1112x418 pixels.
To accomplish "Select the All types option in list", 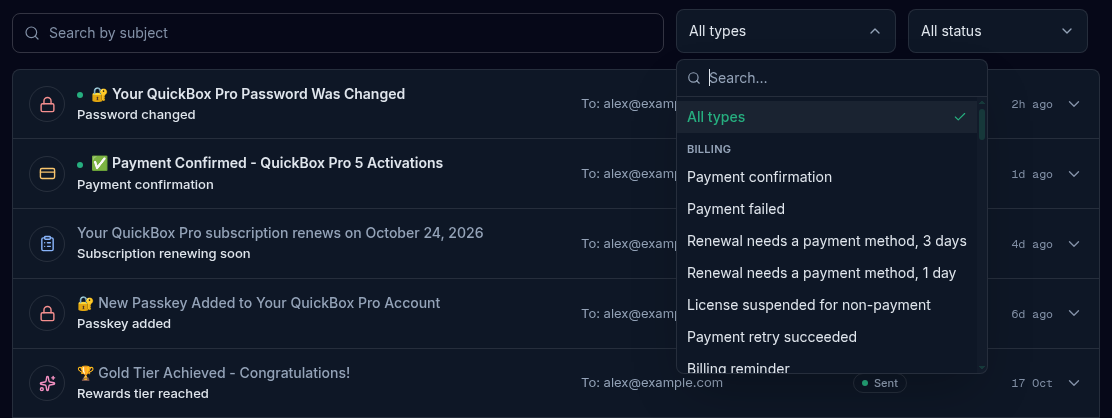I will pyautogui.click(x=827, y=117).
